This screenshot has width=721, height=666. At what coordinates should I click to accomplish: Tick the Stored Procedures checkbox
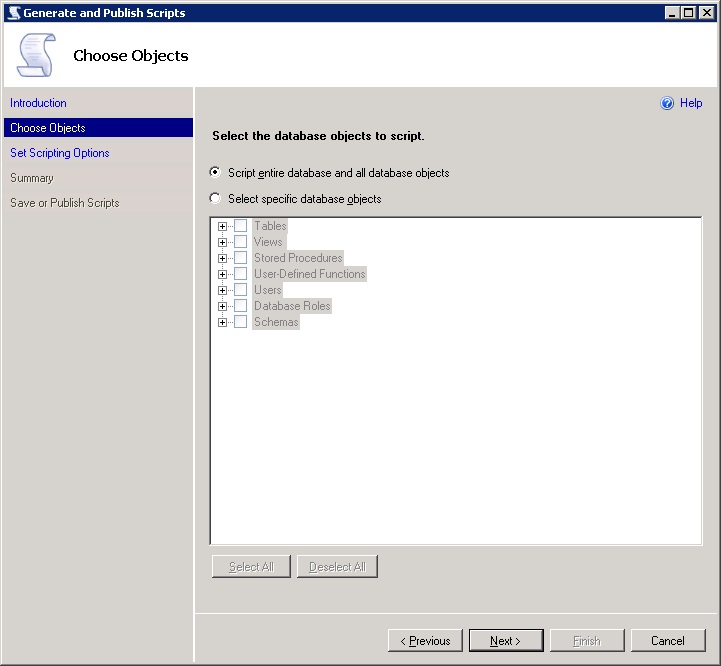pos(240,258)
